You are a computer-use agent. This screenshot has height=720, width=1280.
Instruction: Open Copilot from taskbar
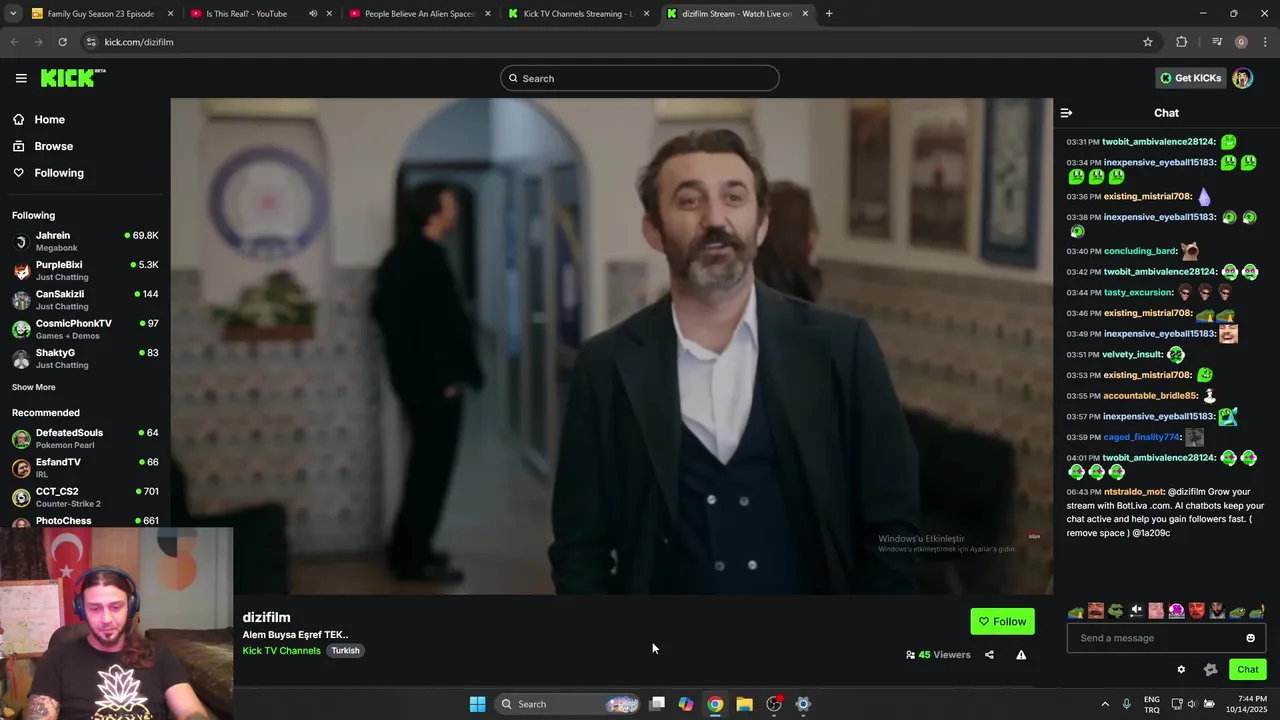point(686,704)
